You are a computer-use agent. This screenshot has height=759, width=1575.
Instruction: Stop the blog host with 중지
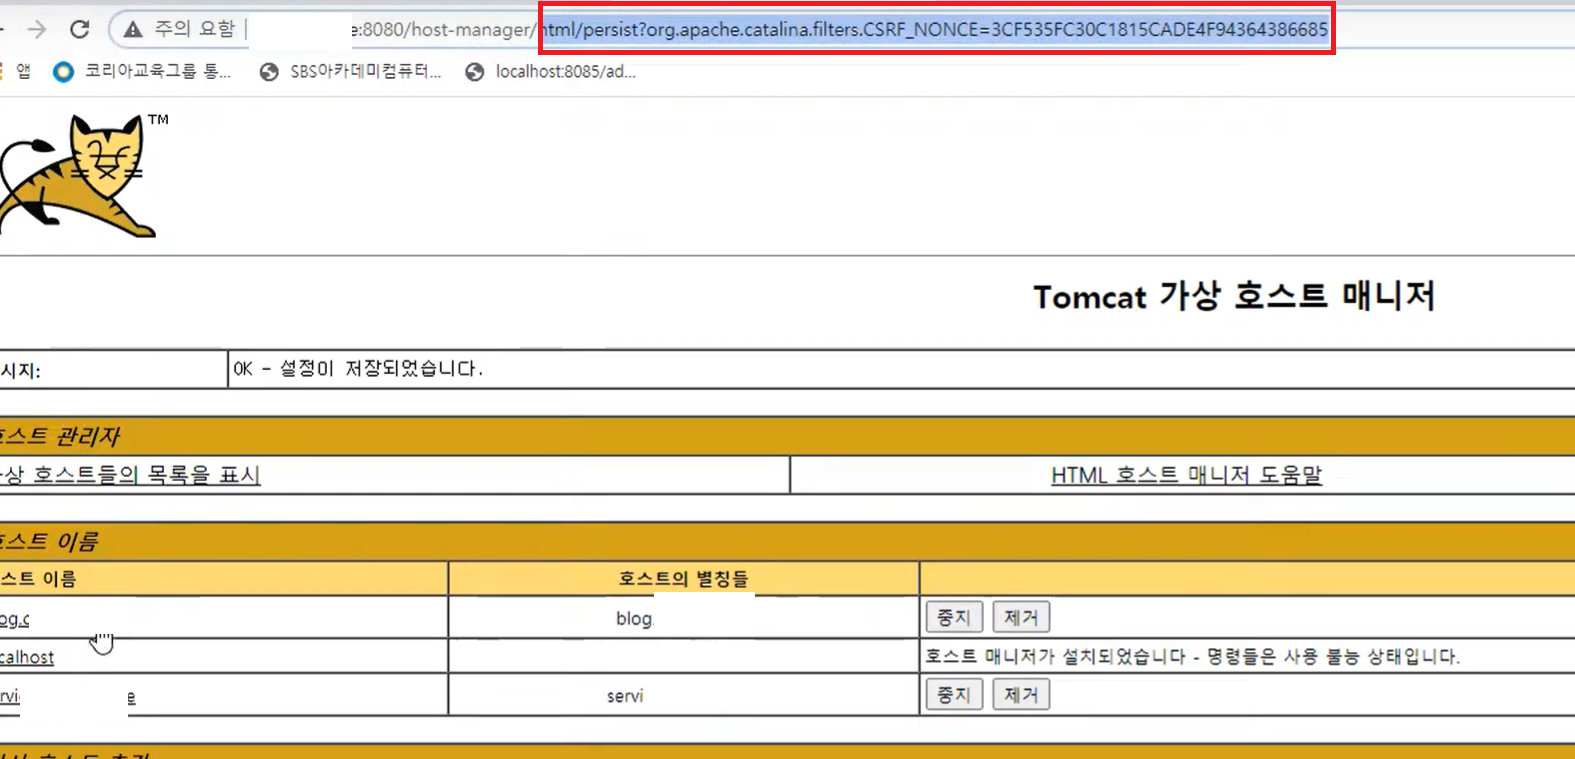(x=954, y=617)
